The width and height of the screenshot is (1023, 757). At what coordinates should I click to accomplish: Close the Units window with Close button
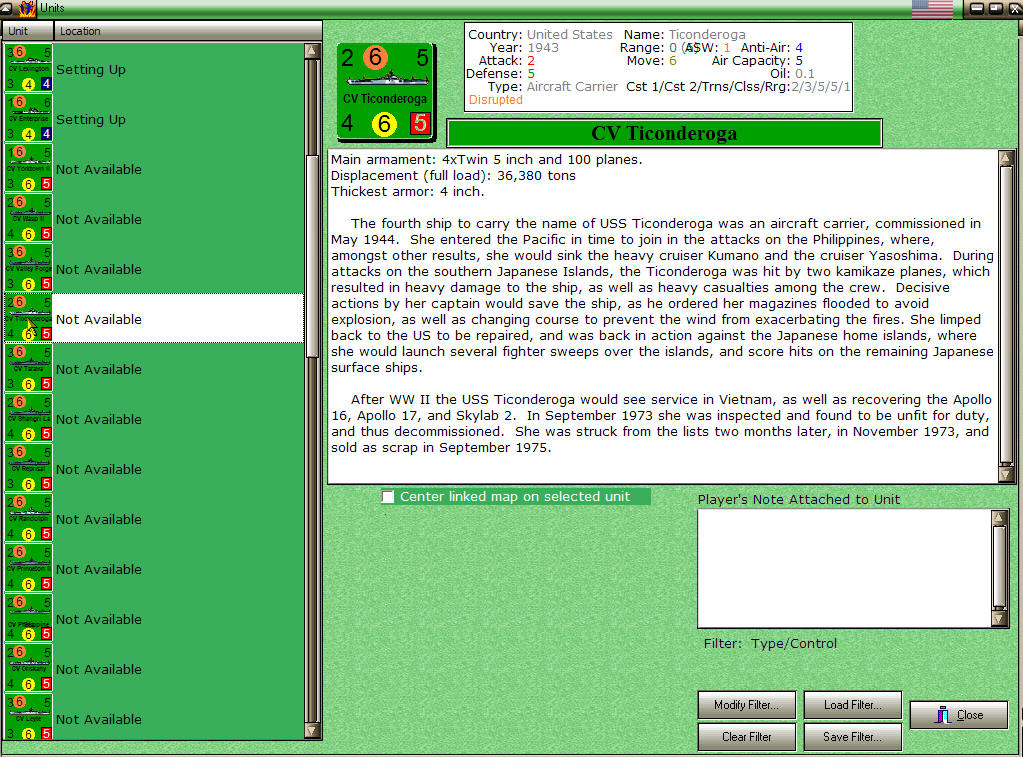click(x=958, y=715)
